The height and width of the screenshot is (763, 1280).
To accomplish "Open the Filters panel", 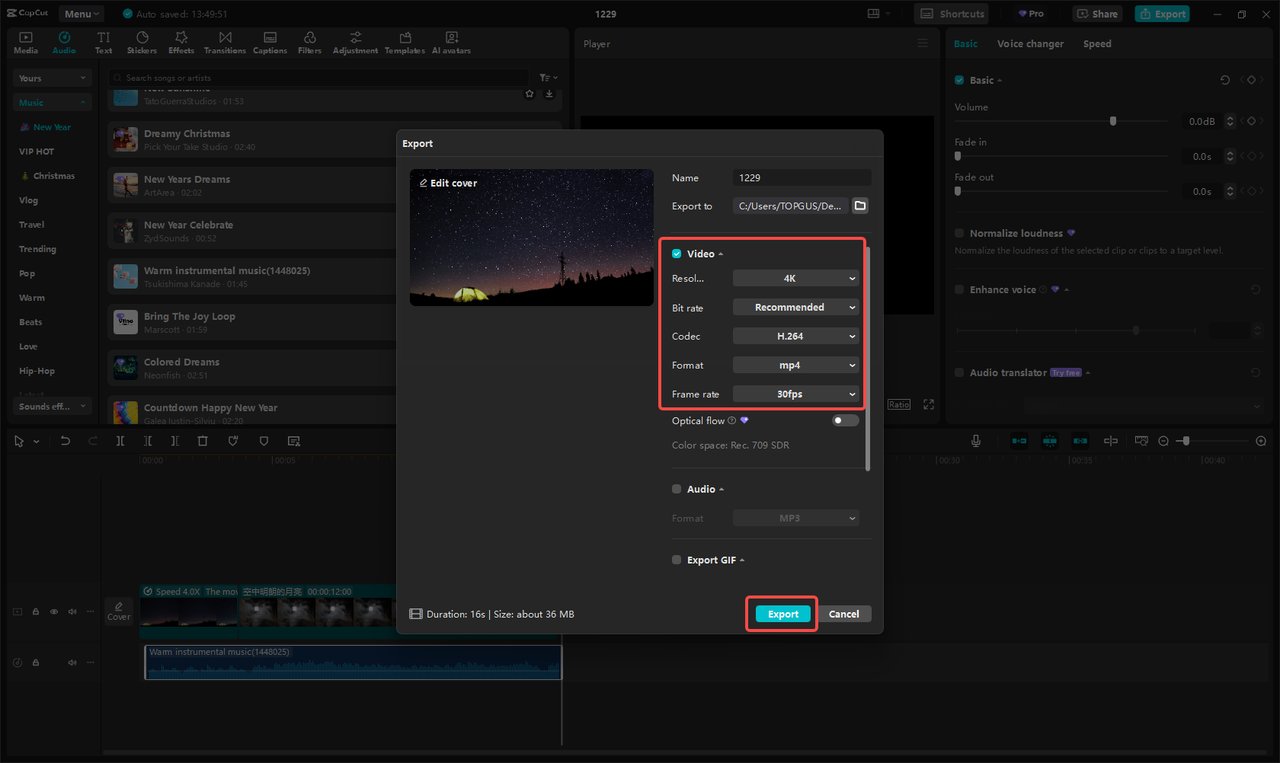I will click(310, 42).
